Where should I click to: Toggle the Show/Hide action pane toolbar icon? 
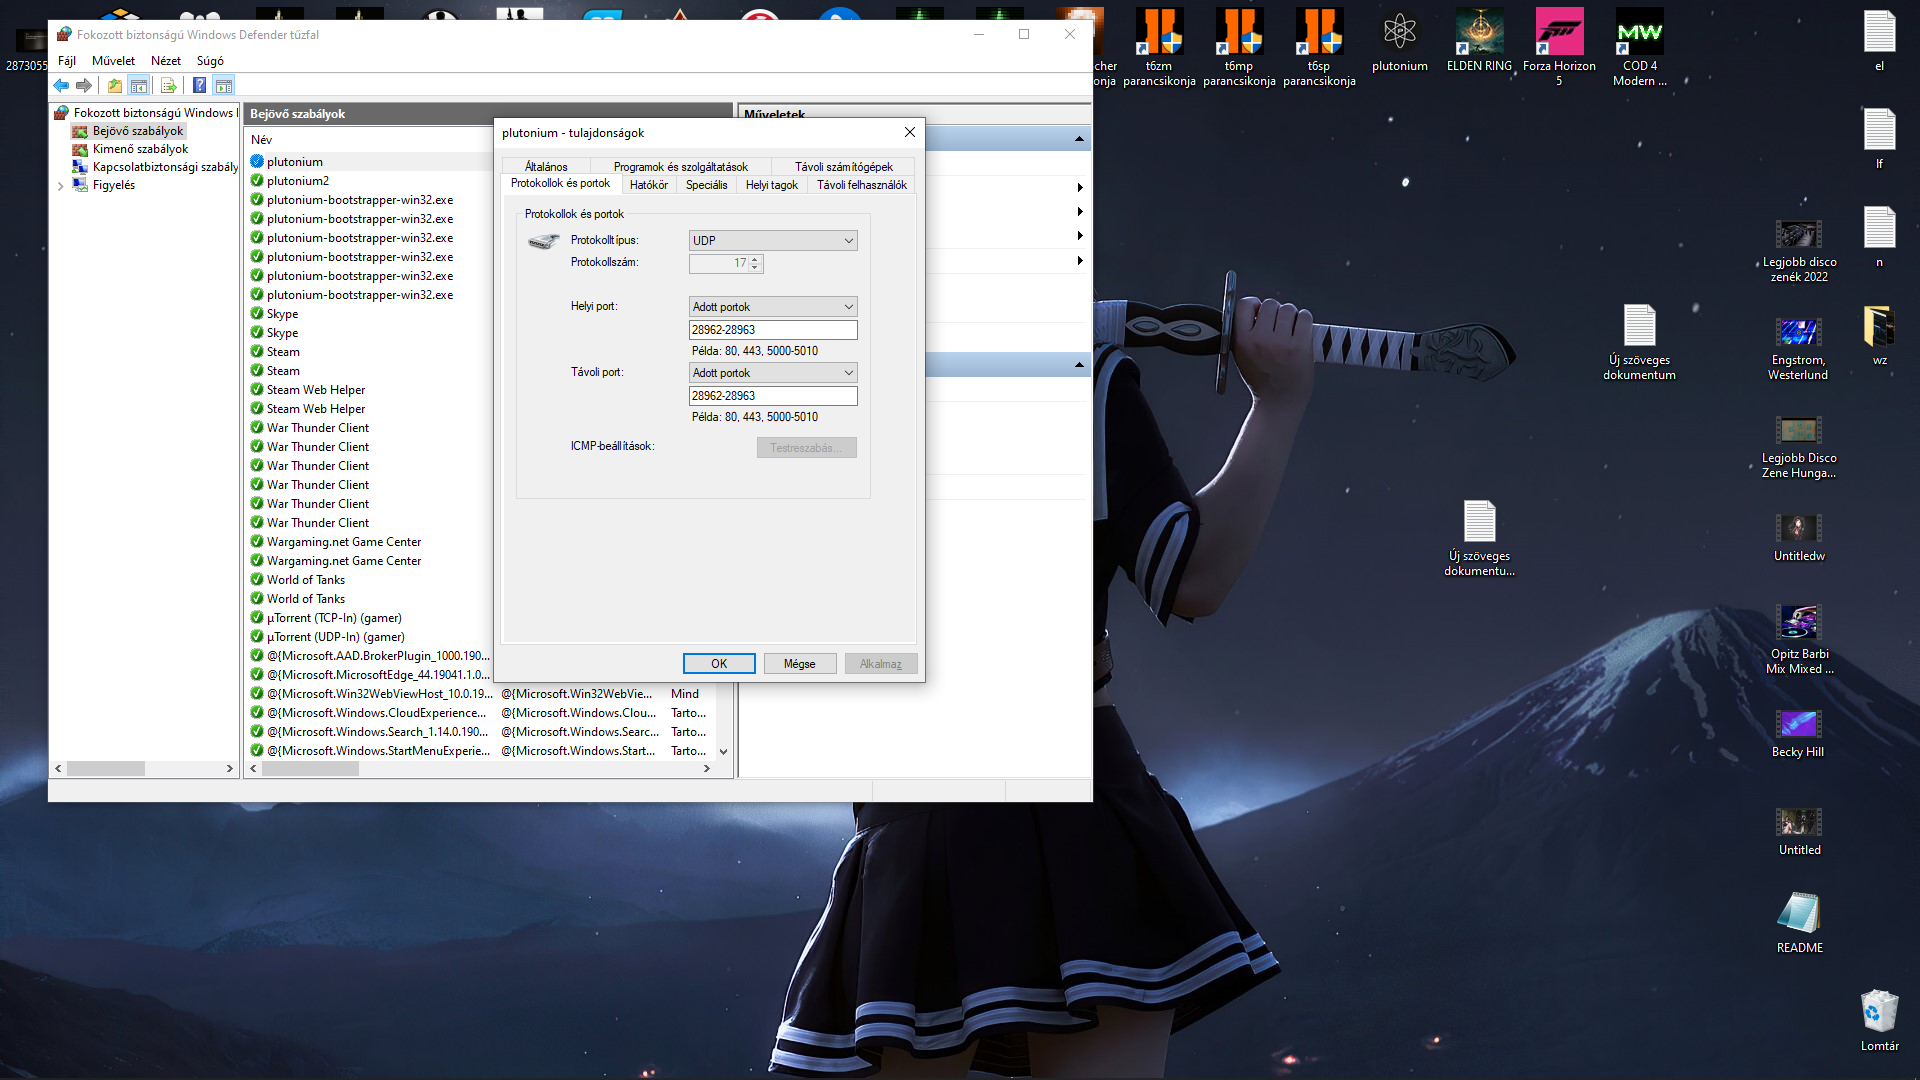(x=224, y=86)
